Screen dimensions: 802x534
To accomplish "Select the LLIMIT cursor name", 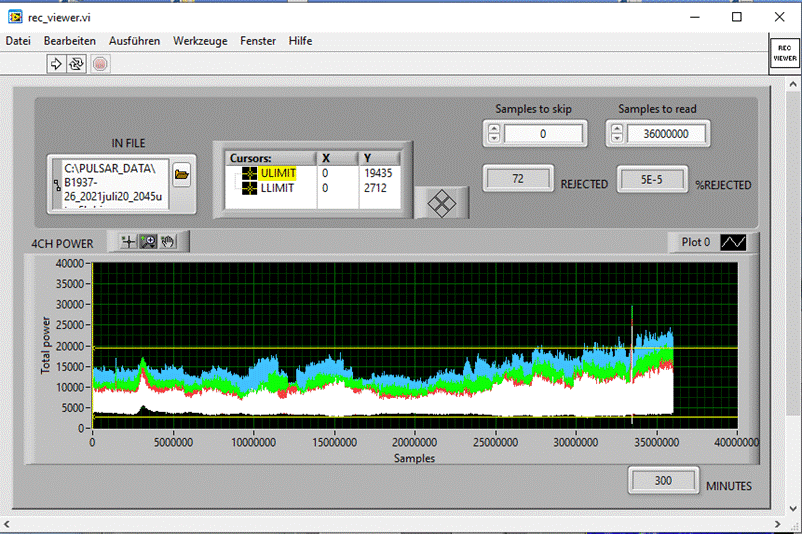I will click(277, 188).
